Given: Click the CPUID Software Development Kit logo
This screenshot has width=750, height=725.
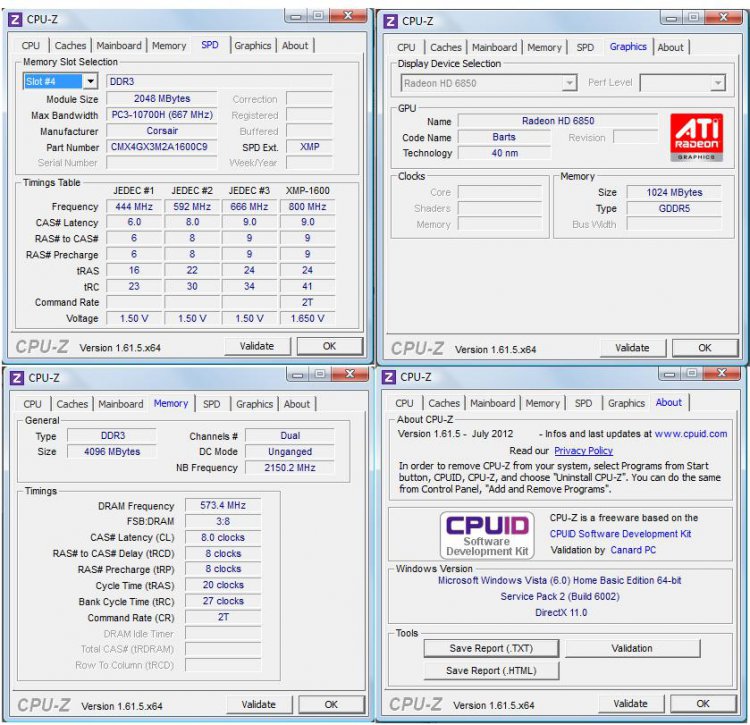Looking at the screenshot, I should point(487,535).
